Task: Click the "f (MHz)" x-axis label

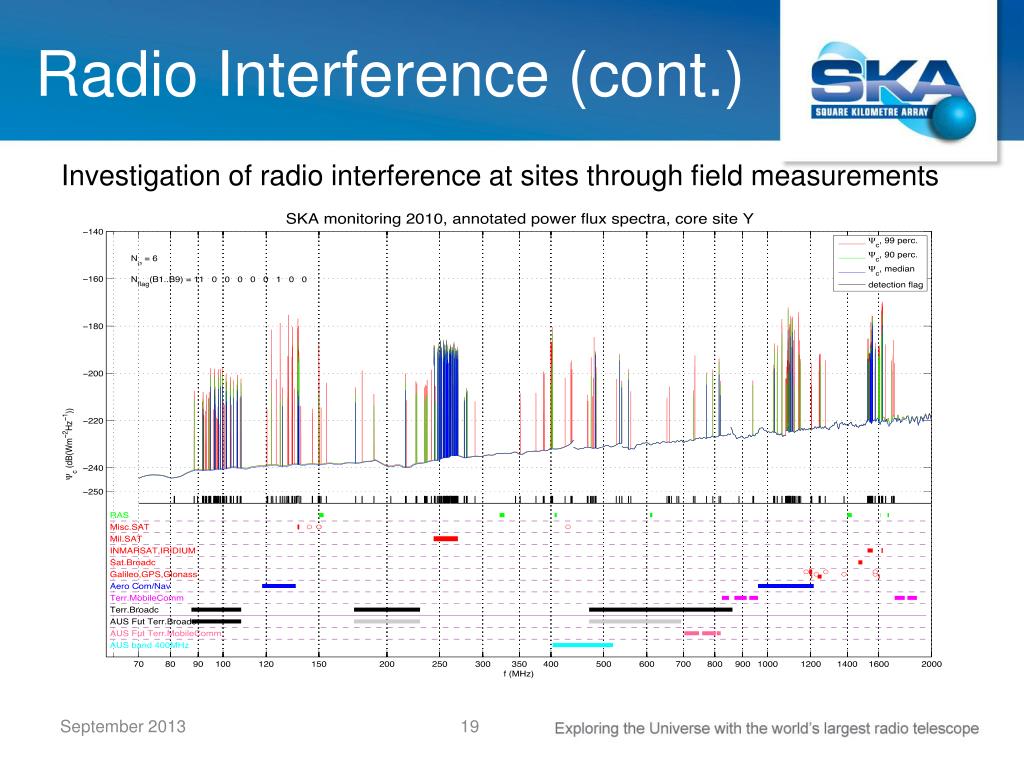Action: (x=519, y=673)
